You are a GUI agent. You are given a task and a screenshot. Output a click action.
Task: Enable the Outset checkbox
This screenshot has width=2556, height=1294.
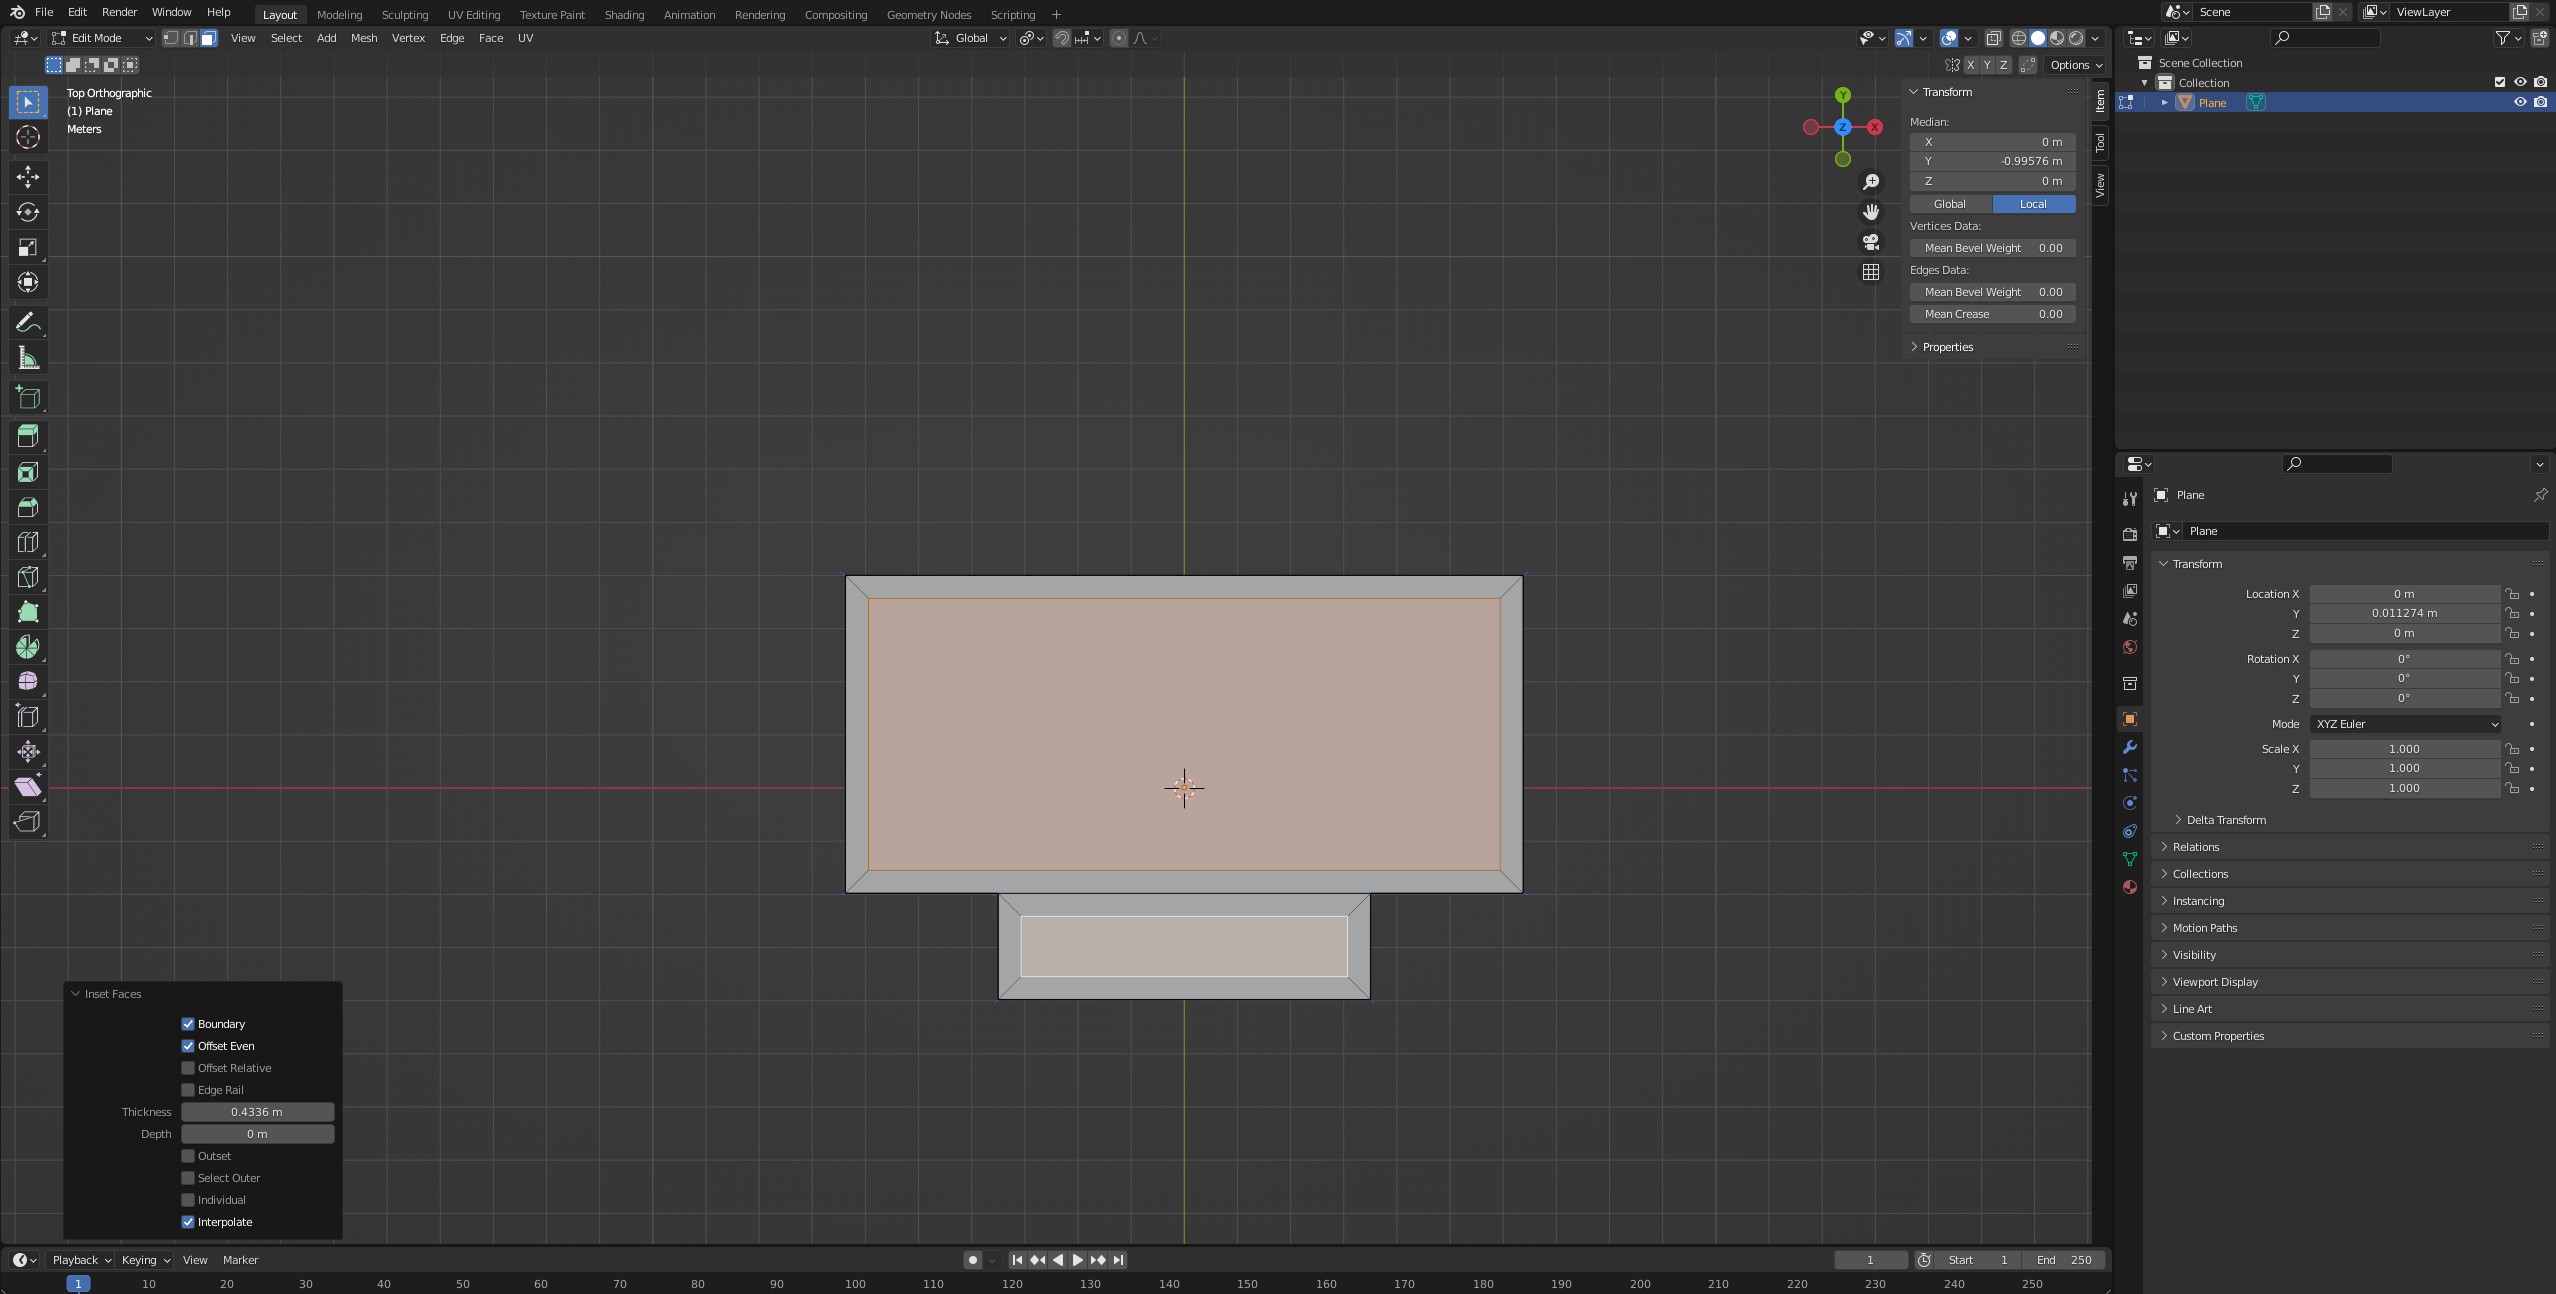click(188, 1156)
